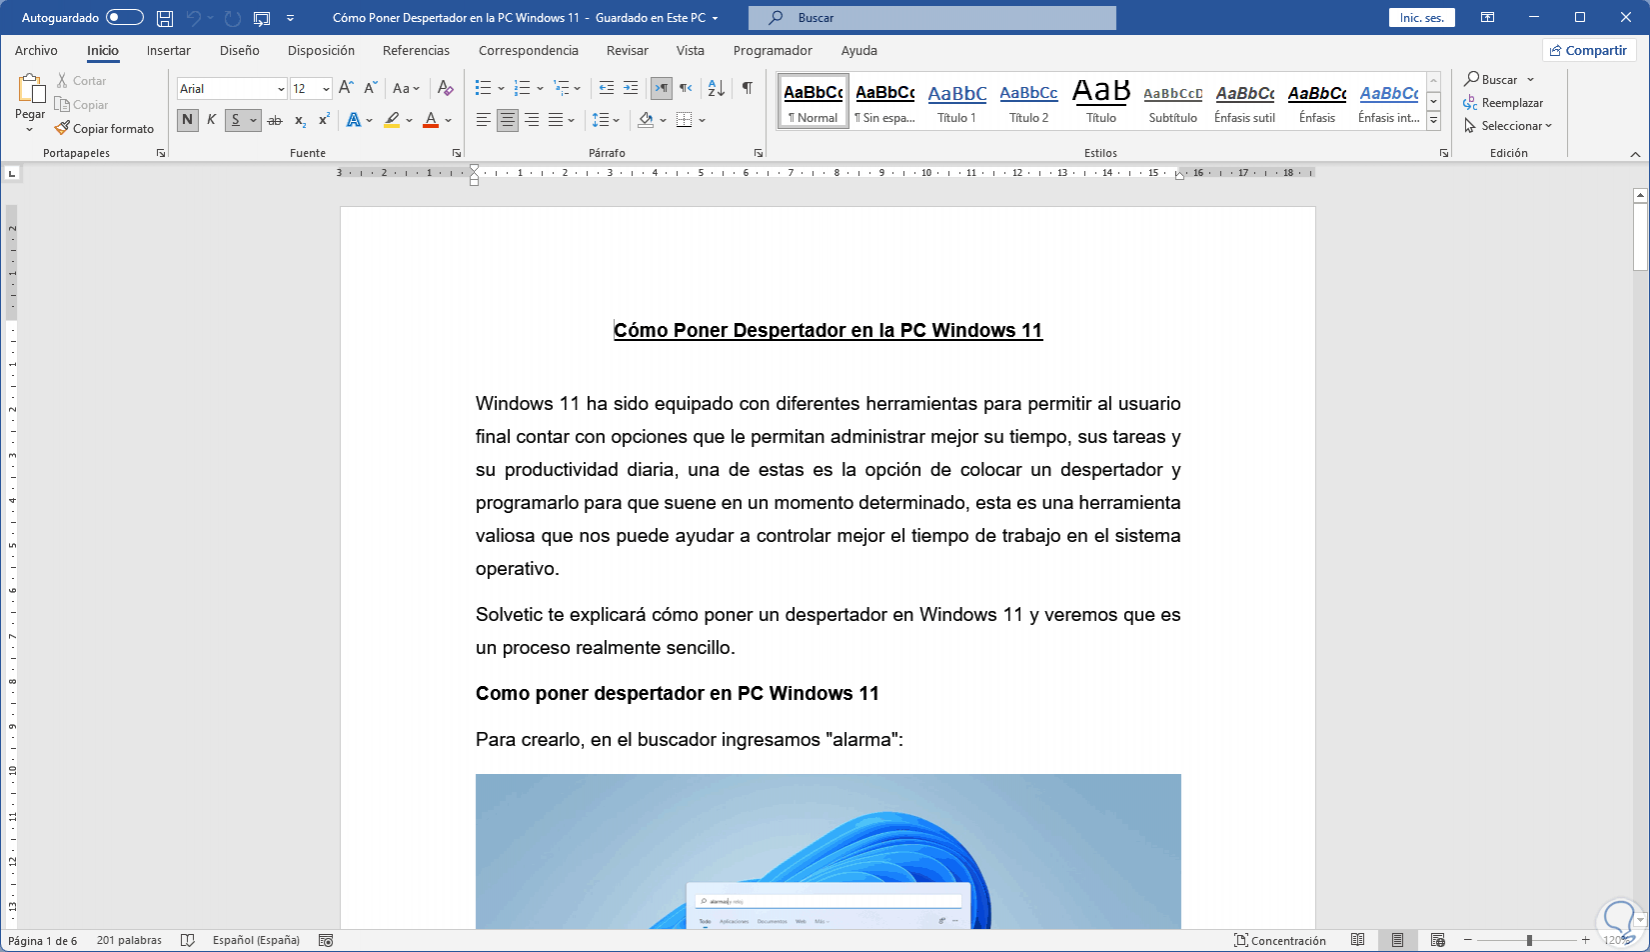Click the zoom slider handle
The image size is (1650, 952).
tap(1529, 940)
